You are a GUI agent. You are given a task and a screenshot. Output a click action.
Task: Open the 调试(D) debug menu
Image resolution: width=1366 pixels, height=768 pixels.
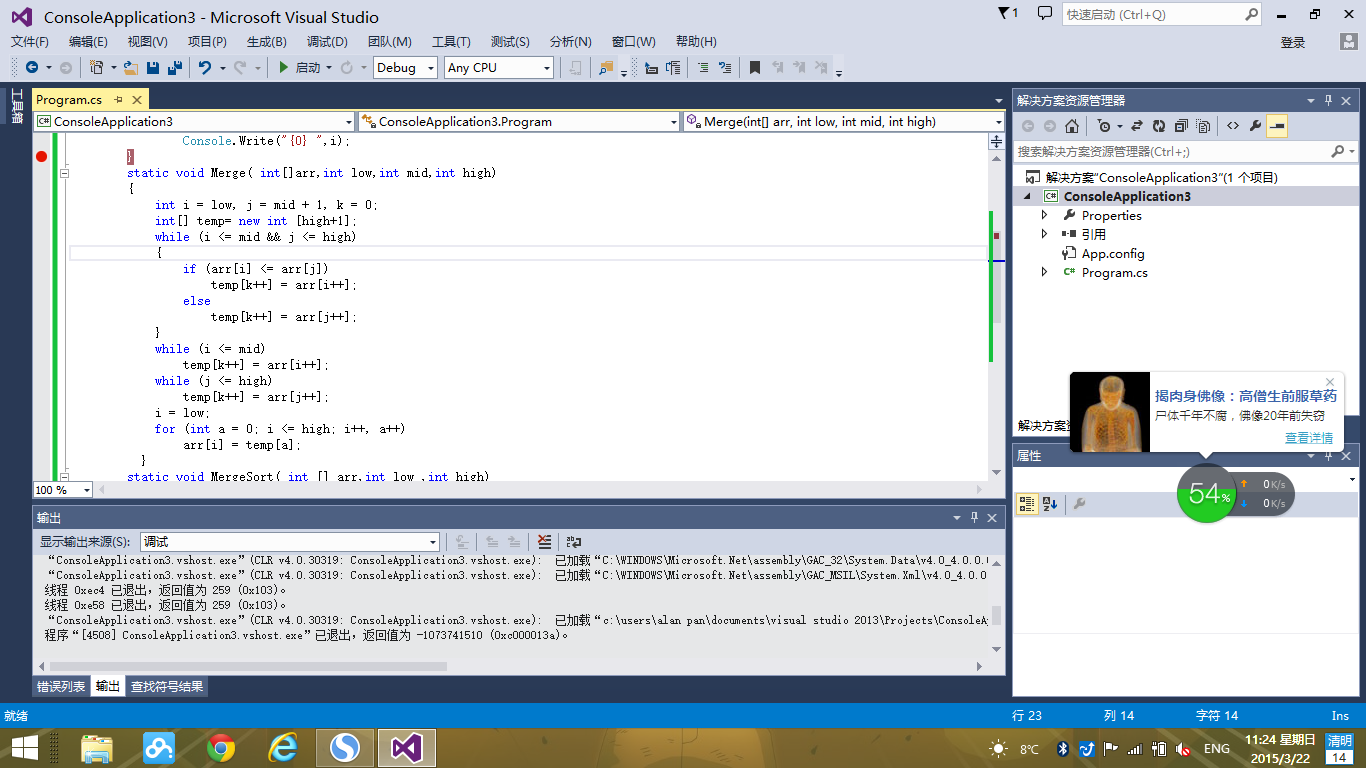(x=327, y=42)
